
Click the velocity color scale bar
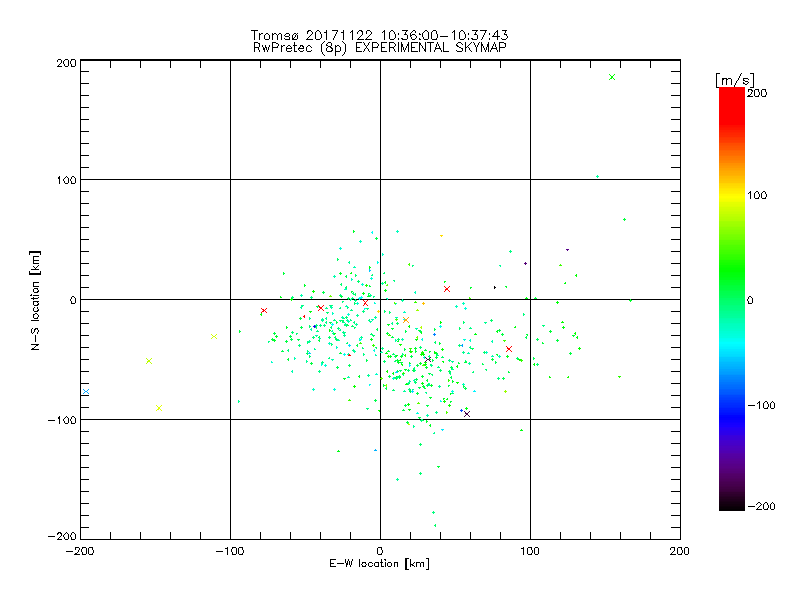coord(732,299)
